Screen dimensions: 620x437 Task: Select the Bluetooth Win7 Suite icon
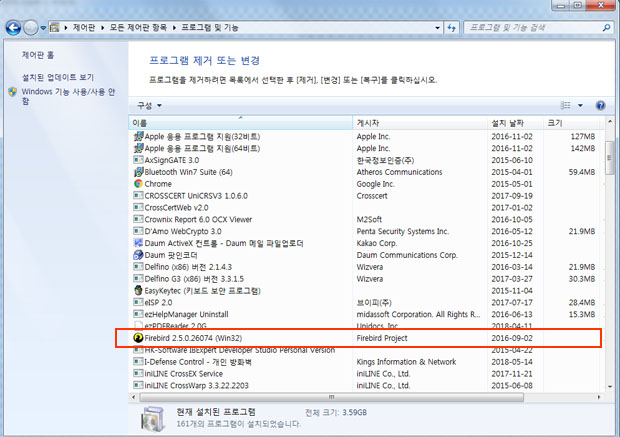[138, 172]
